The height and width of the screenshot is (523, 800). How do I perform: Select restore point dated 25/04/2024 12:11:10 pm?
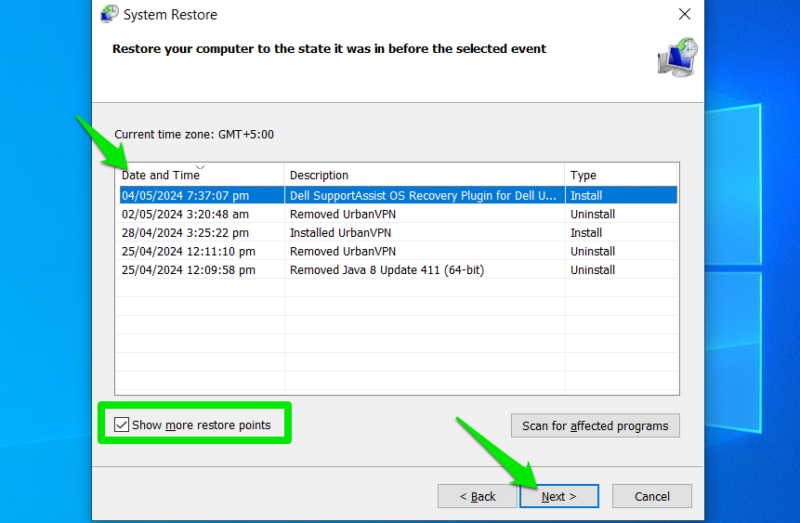398,251
